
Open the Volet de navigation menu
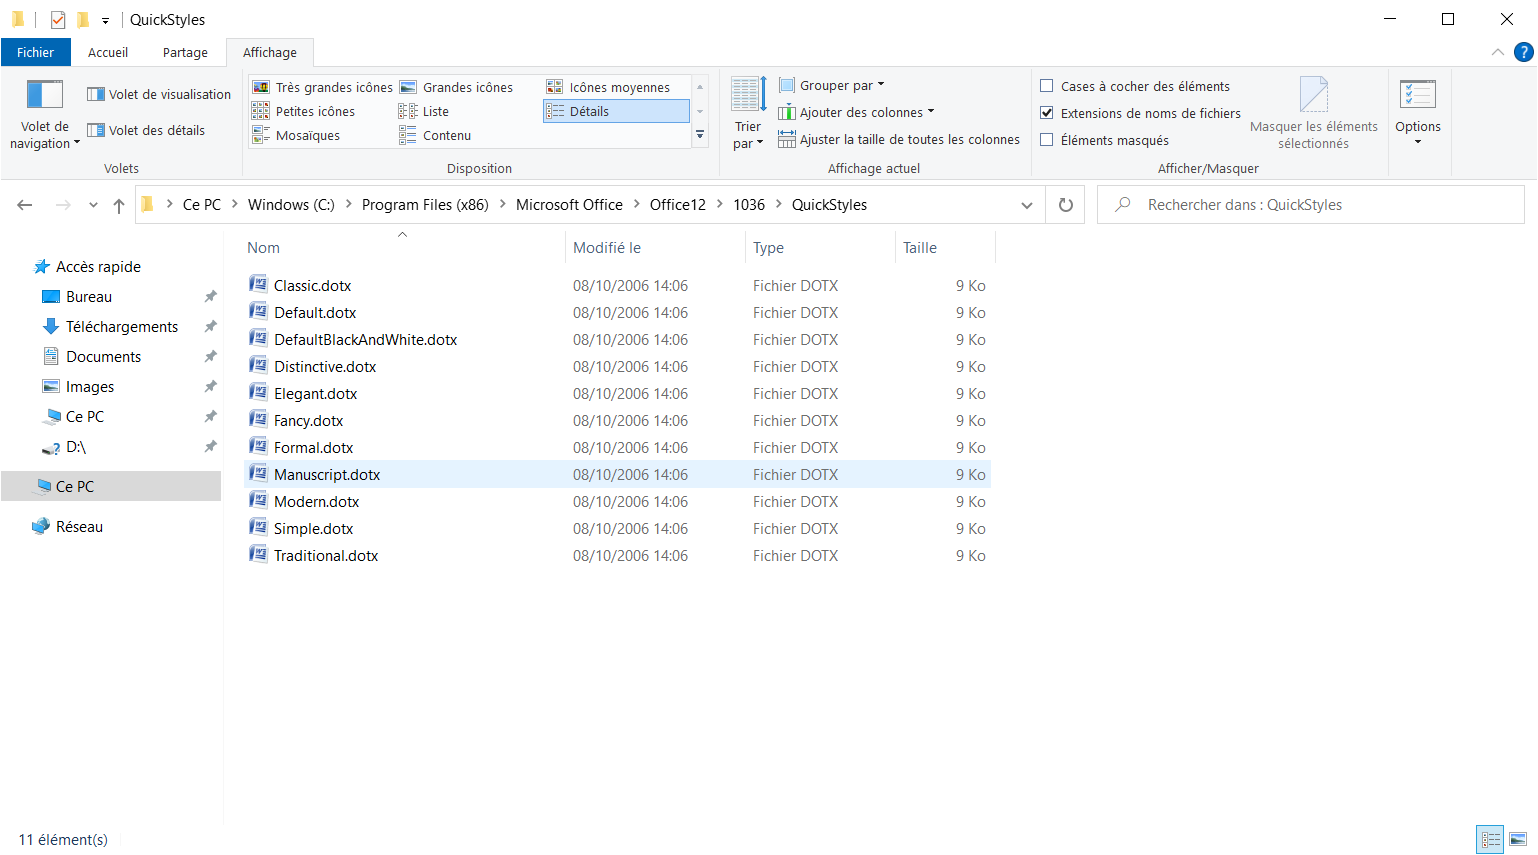[45, 114]
